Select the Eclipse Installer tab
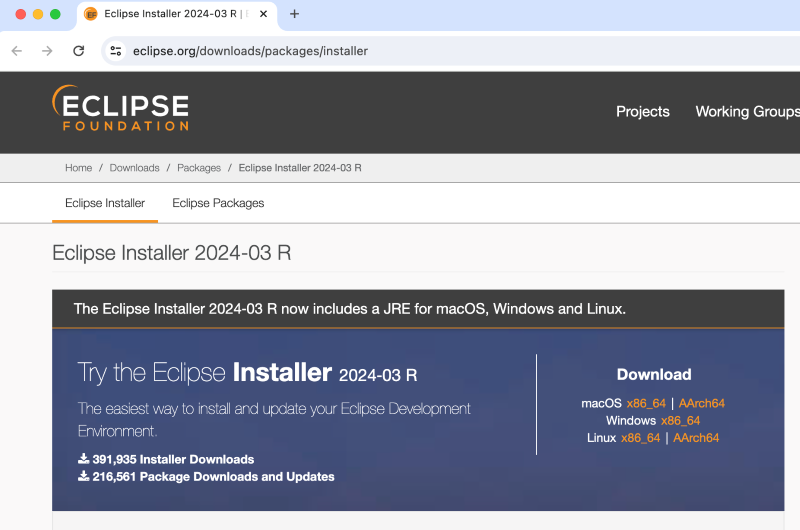 [x=105, y=203]
